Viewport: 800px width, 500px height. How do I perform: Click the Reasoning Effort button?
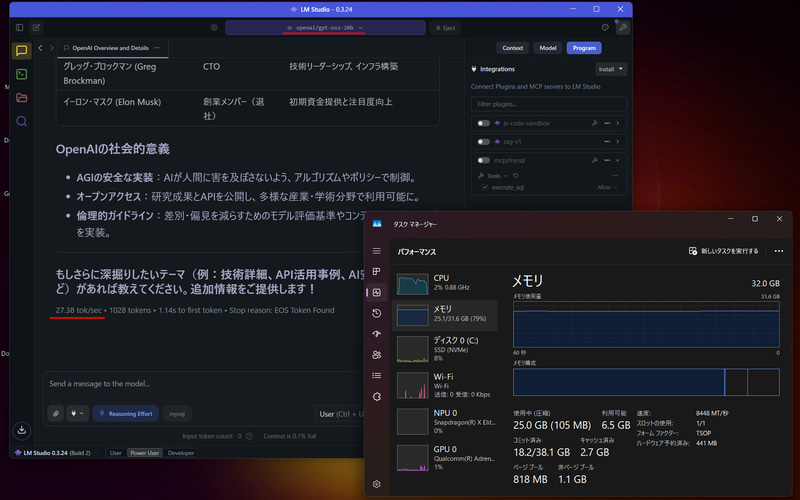pos(126,413)
